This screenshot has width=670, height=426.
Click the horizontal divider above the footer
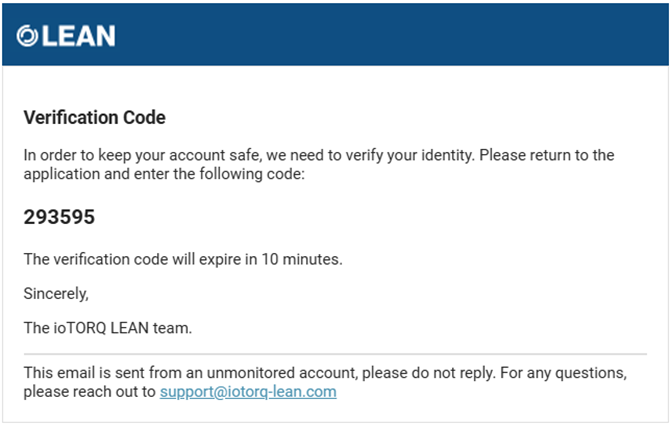(x=335, y=354)
